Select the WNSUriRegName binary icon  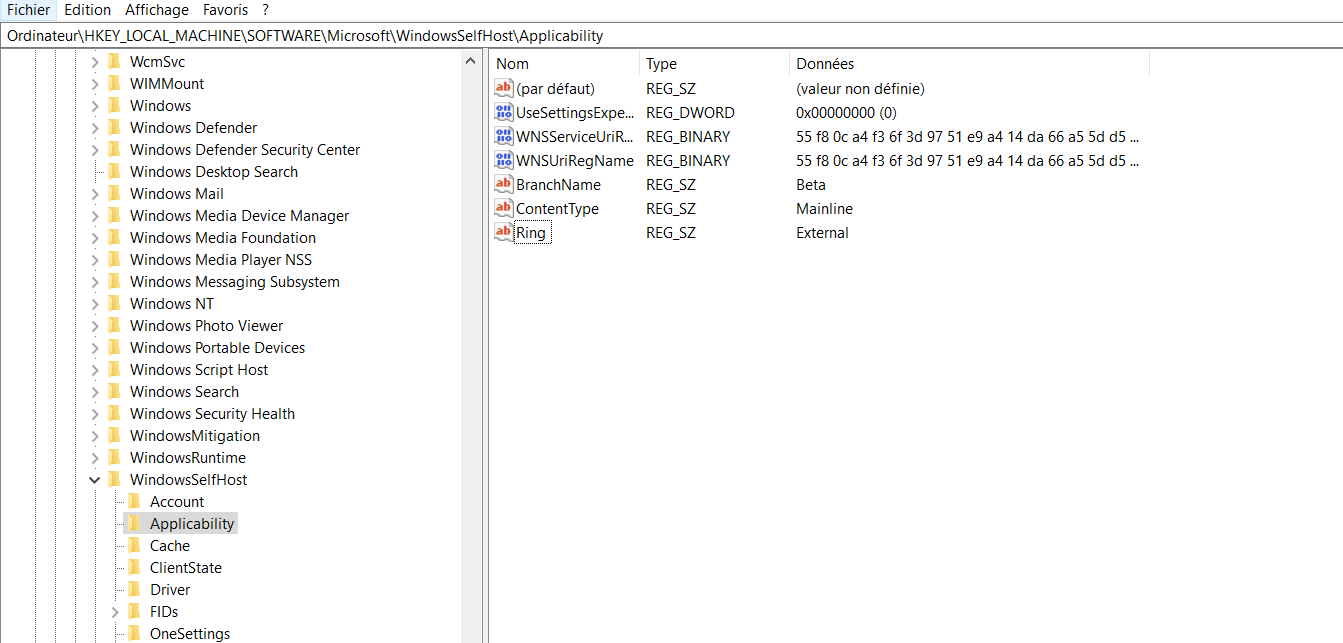pos(503,160)
